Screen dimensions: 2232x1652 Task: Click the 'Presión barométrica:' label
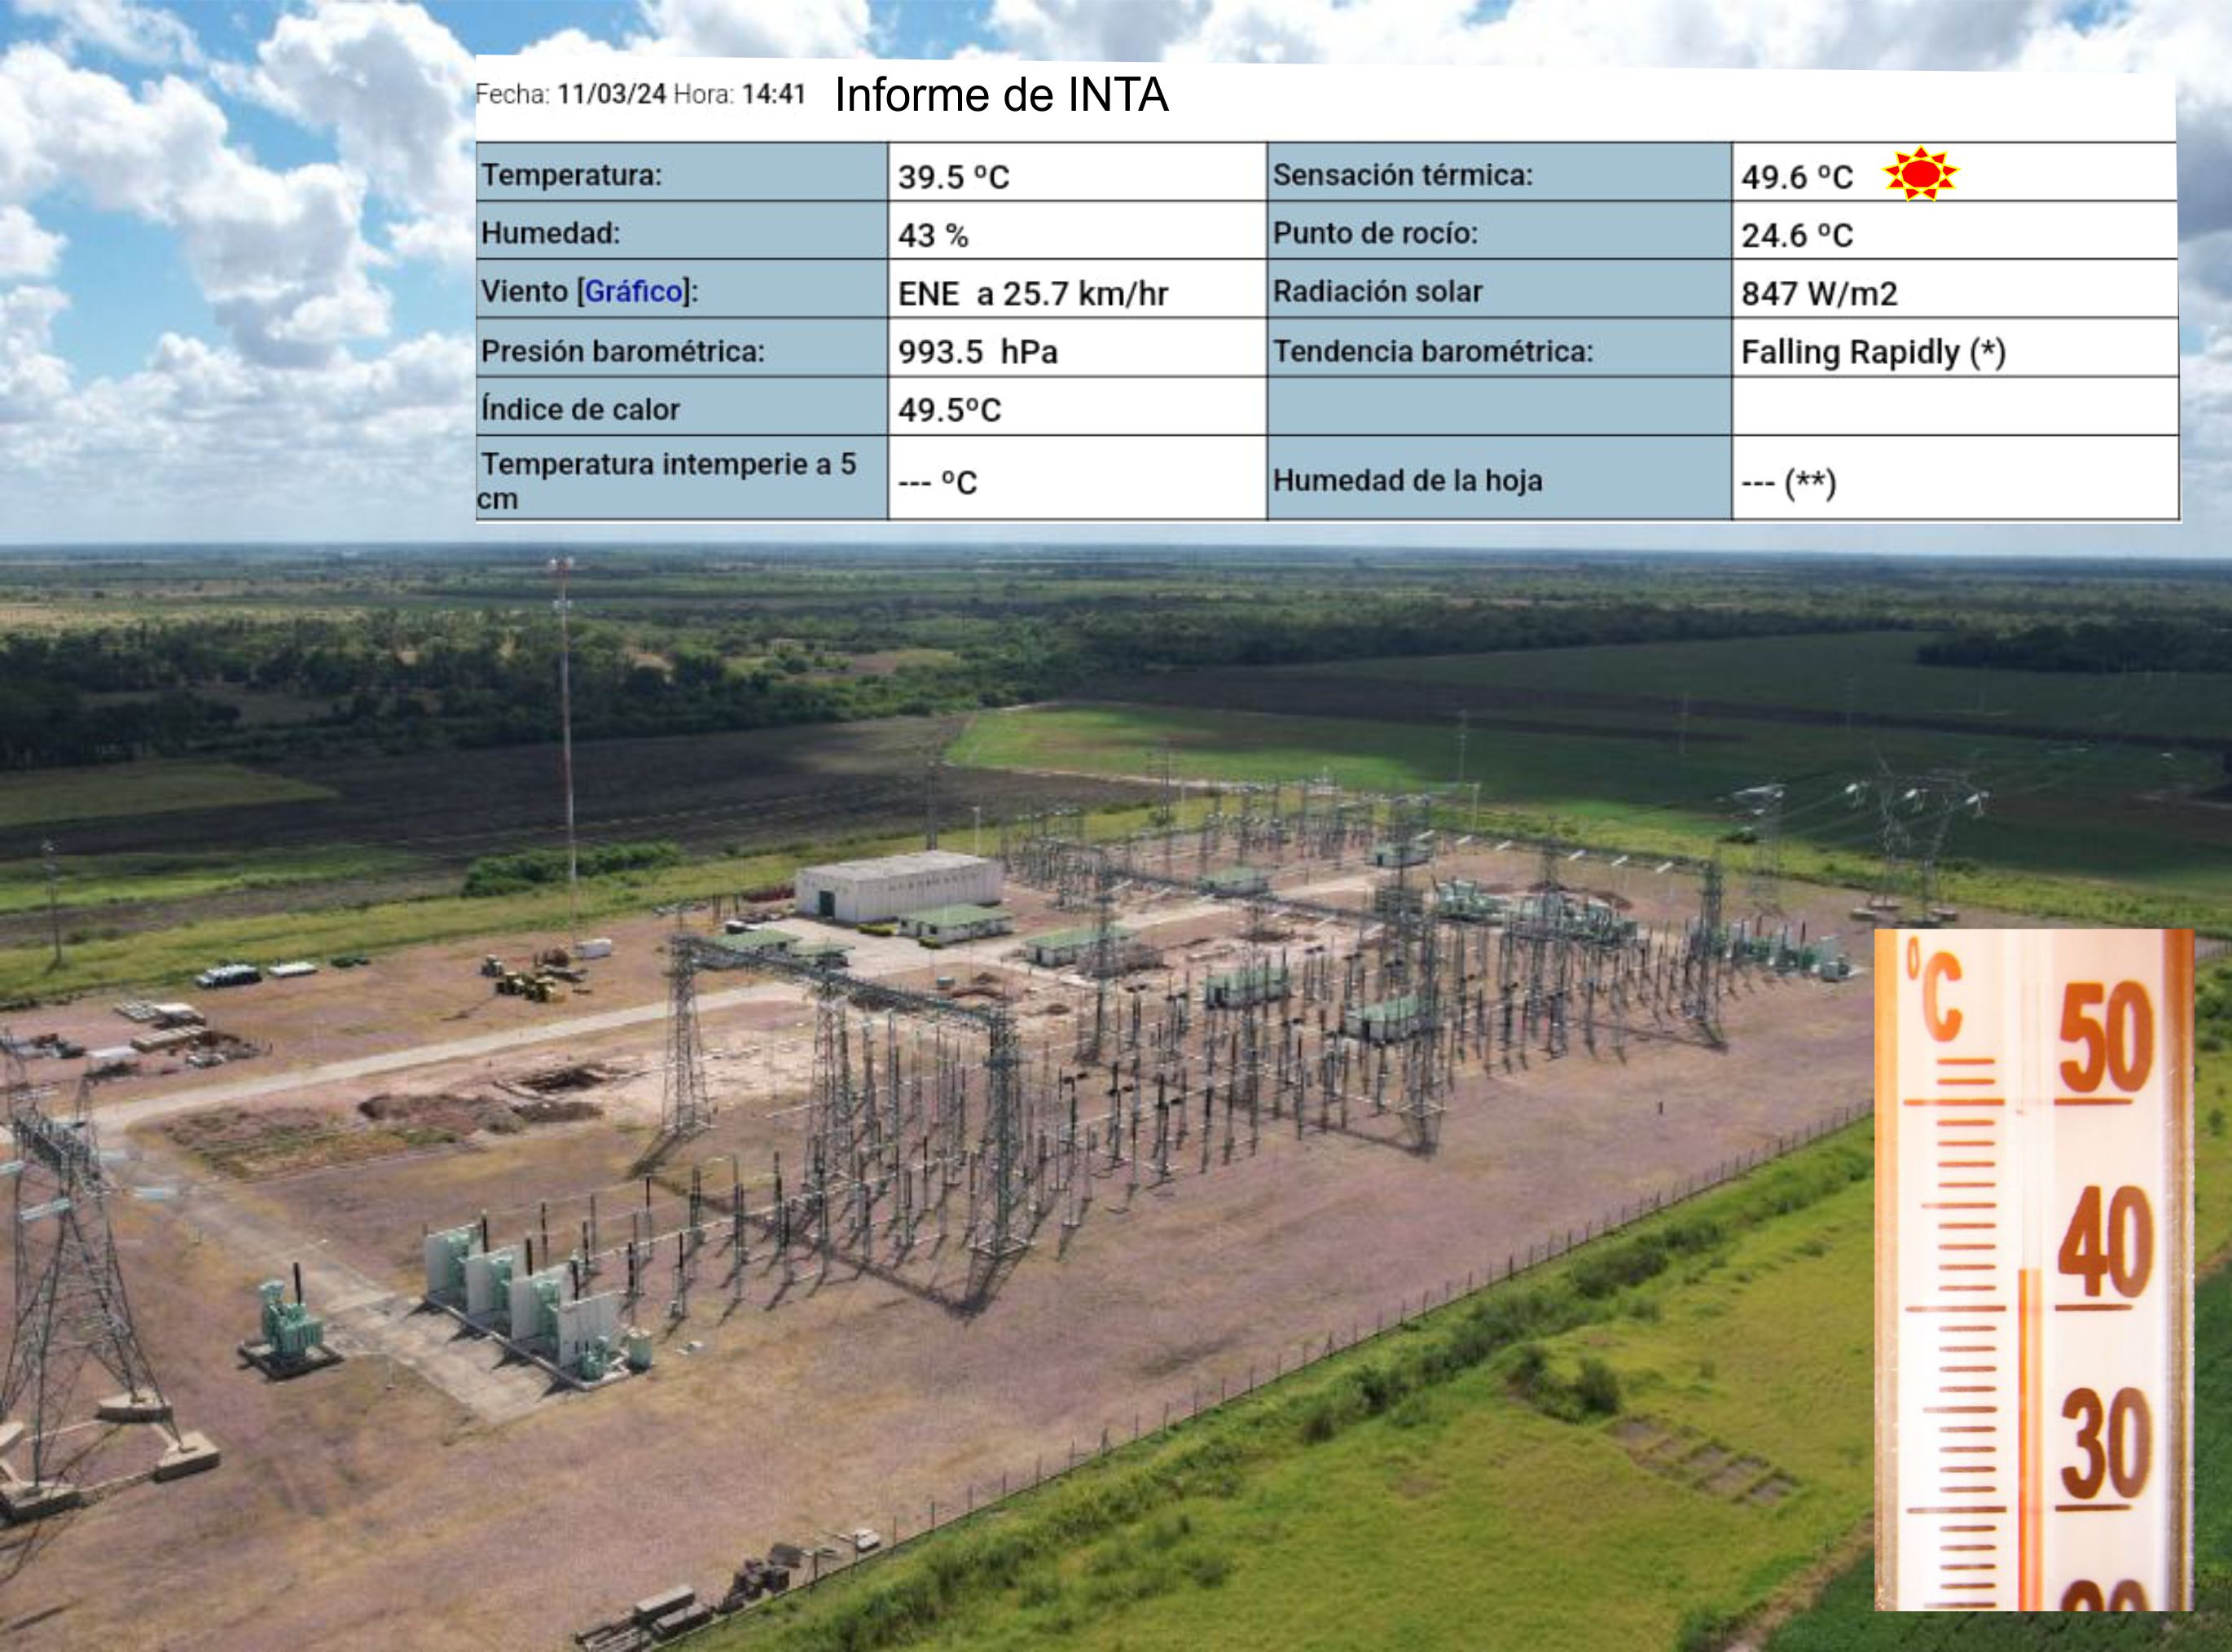pyautogui.click(x=622, y=351)
